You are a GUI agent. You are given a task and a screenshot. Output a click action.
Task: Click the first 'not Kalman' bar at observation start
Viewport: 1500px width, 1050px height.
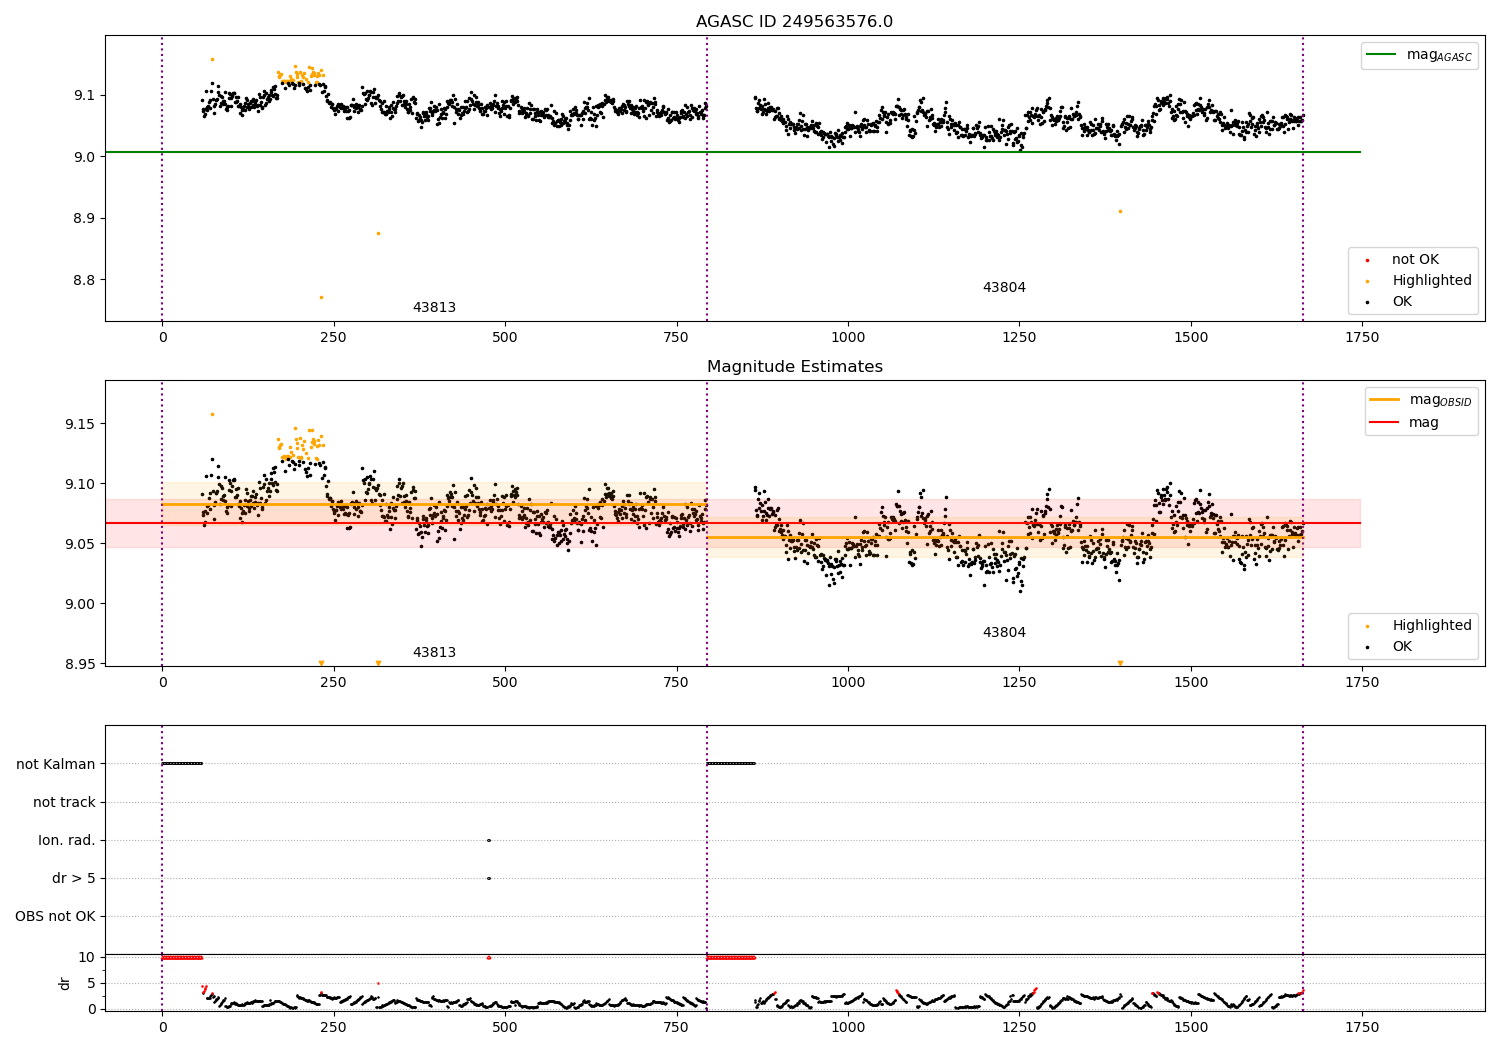pos(182,764)
